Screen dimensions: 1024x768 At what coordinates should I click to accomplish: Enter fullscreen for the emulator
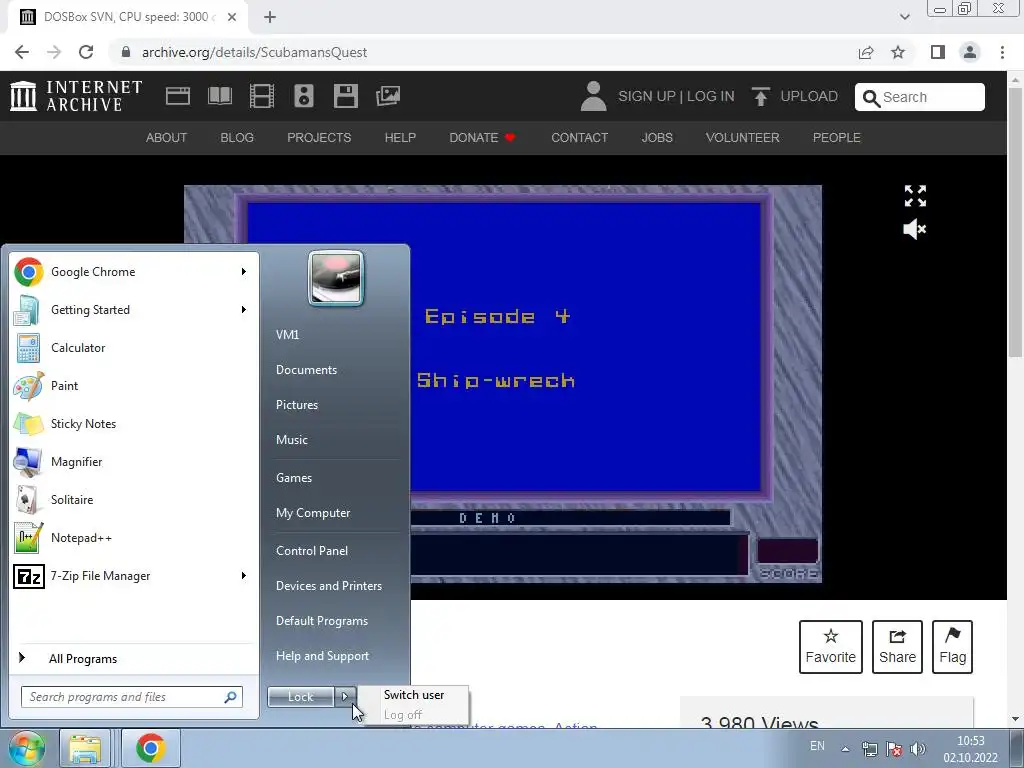pos(915,195)
